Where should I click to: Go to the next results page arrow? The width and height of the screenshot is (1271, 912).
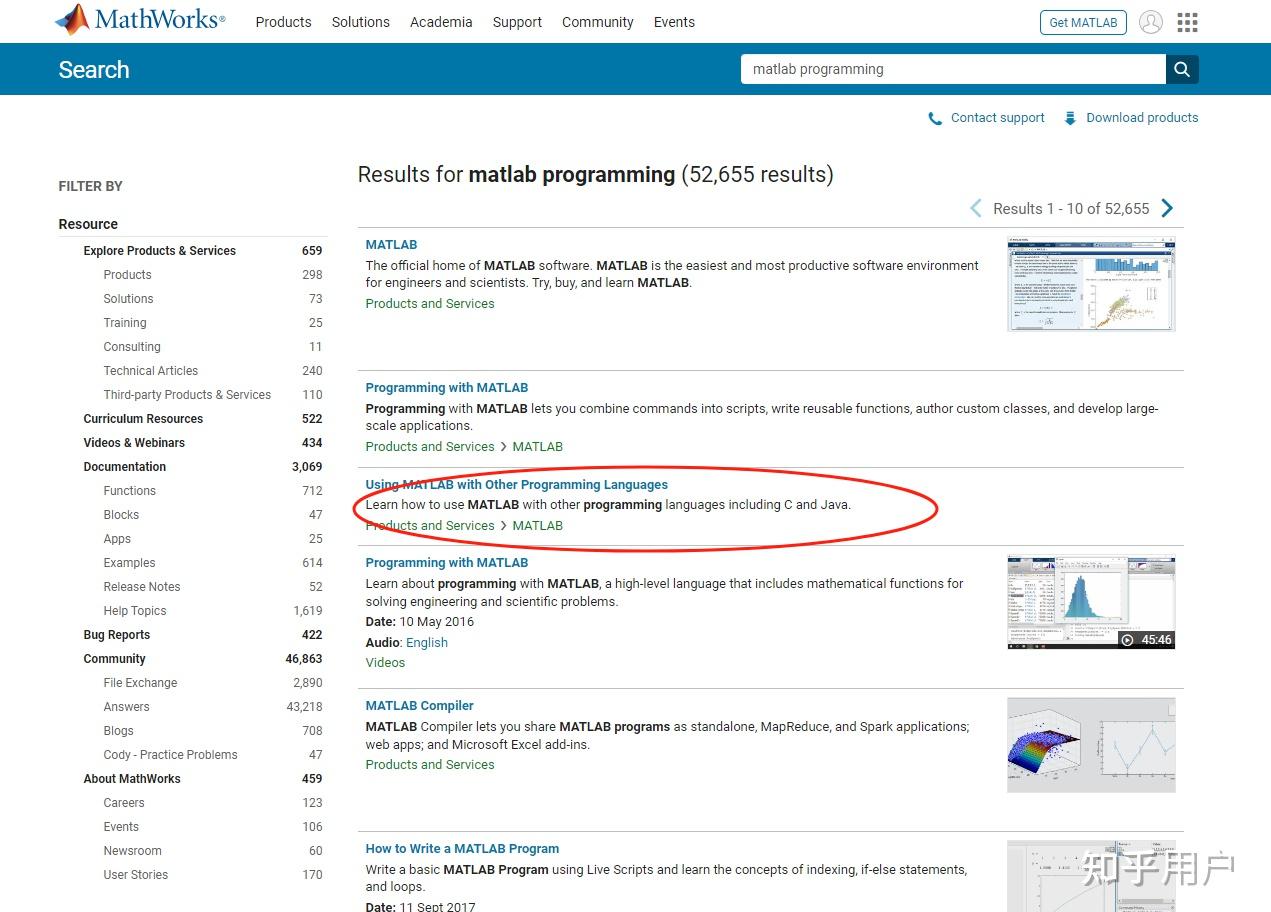coord(1167,208)
